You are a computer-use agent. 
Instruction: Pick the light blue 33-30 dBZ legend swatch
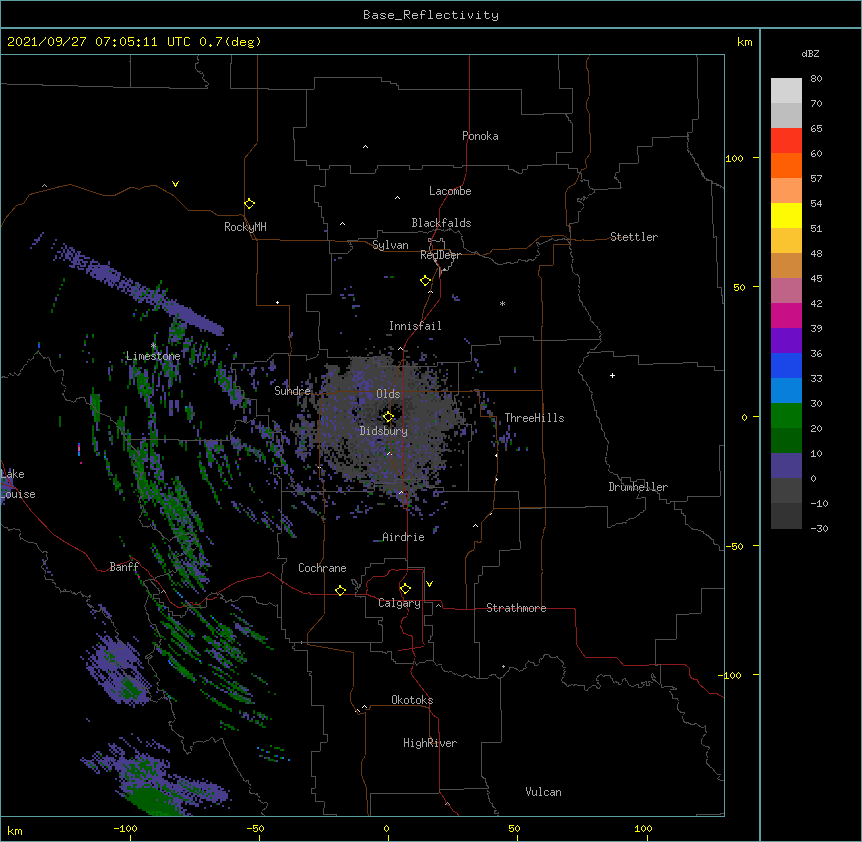click(786, 391)
